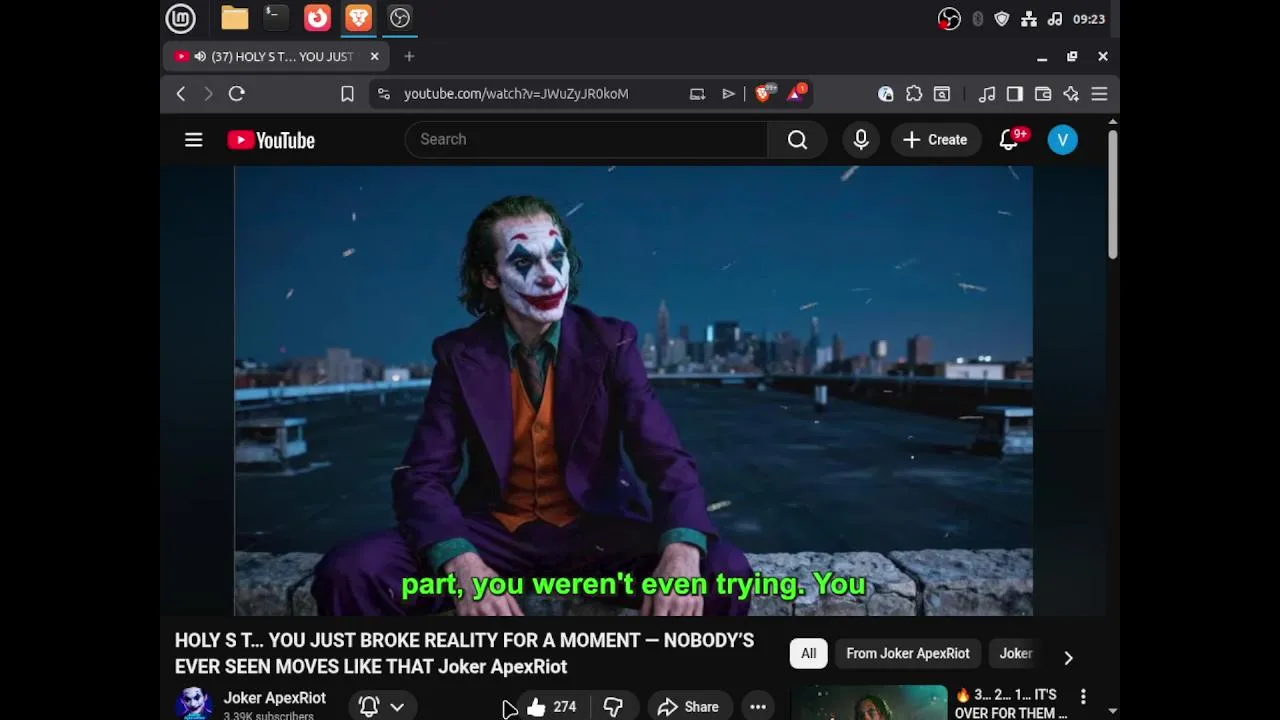The width and height of the screenshot is (1280, 720).
Task: Dislike this video
Action: click(x=613, y=707)
